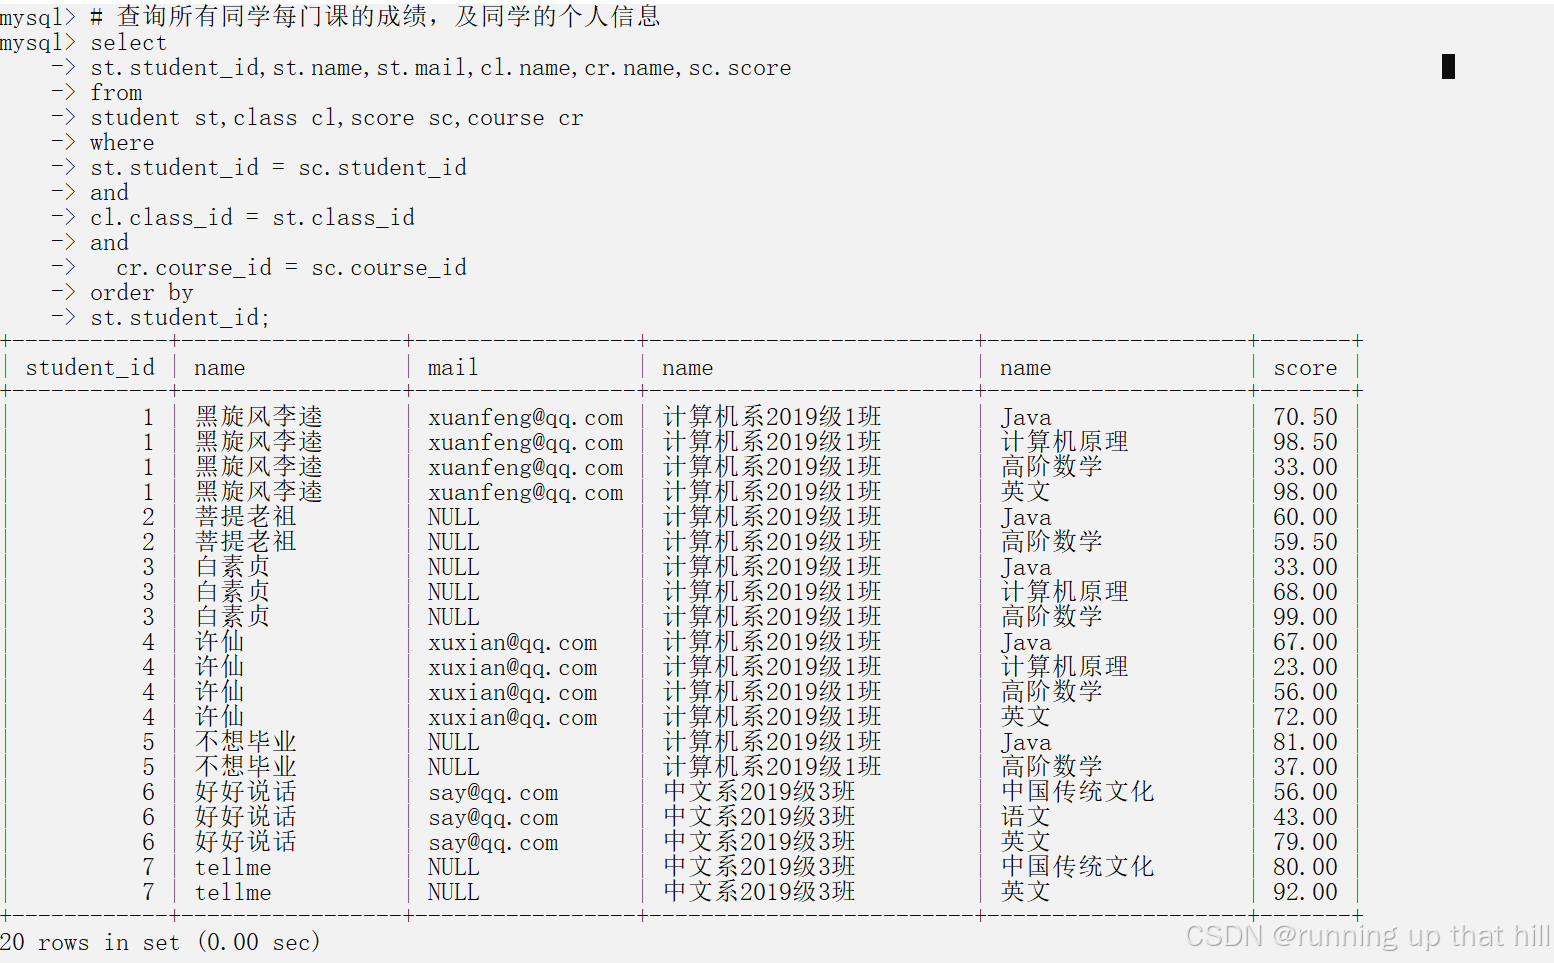Image resolution: width=1554 pixels, height=963 pixels.
Task: Click 中文系2019级3班 in the row scoring 92.00
Action: click(759, 892)
